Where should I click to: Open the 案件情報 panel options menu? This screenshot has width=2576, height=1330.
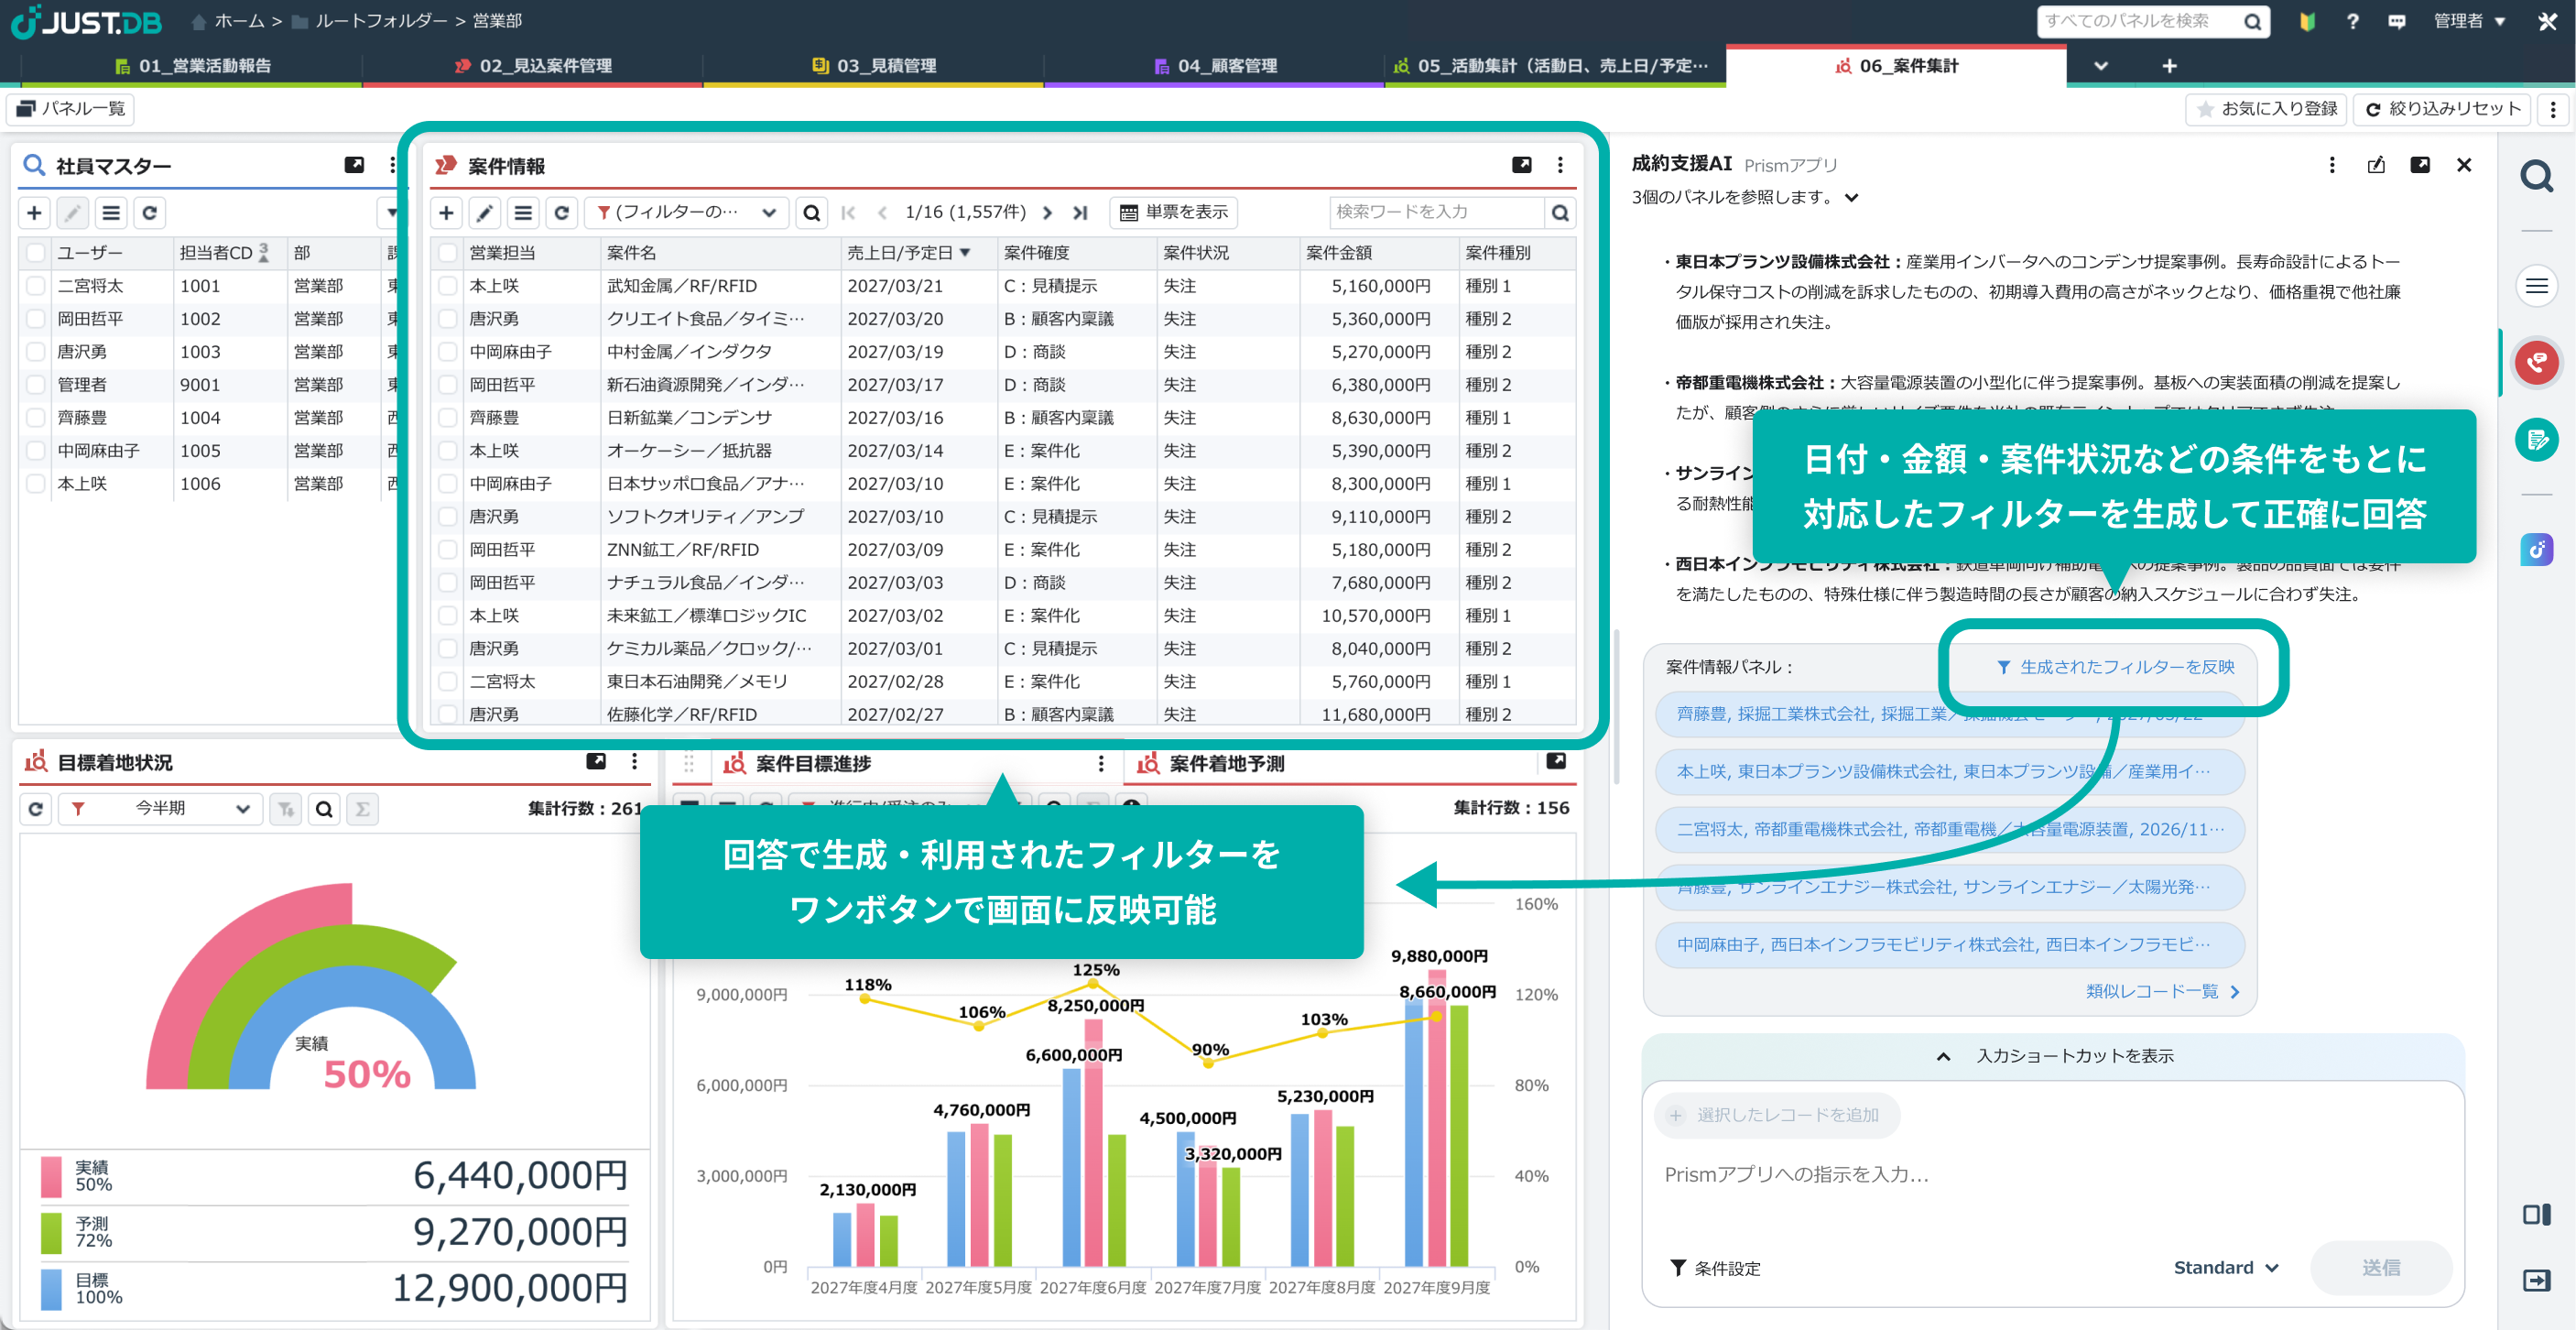click(1560, 165)
